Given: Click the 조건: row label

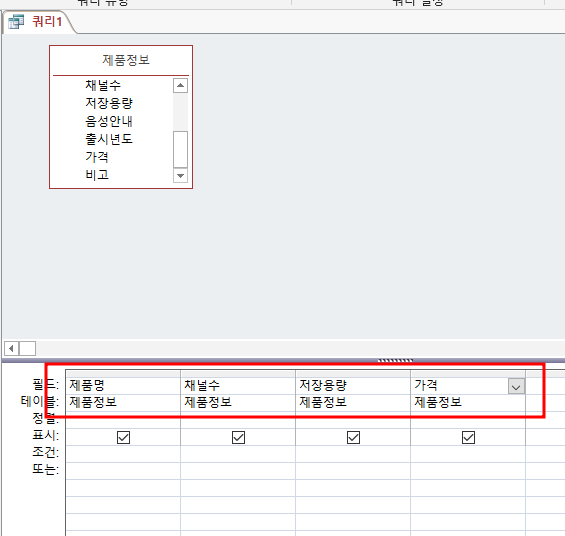Looking at the screenshot, I should click(45, 452).
